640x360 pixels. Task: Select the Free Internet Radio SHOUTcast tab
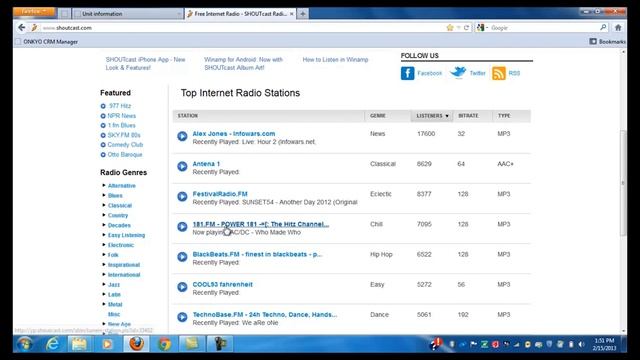pyautogui.click(x=240, y=14)
